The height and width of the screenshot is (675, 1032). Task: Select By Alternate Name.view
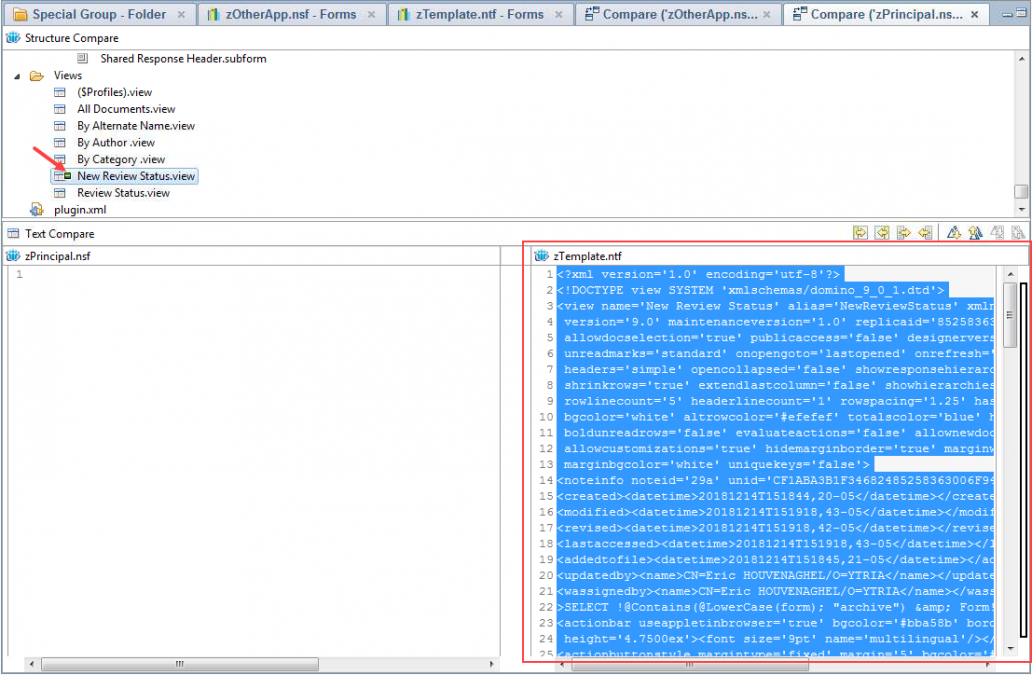(x=136, y=126)
